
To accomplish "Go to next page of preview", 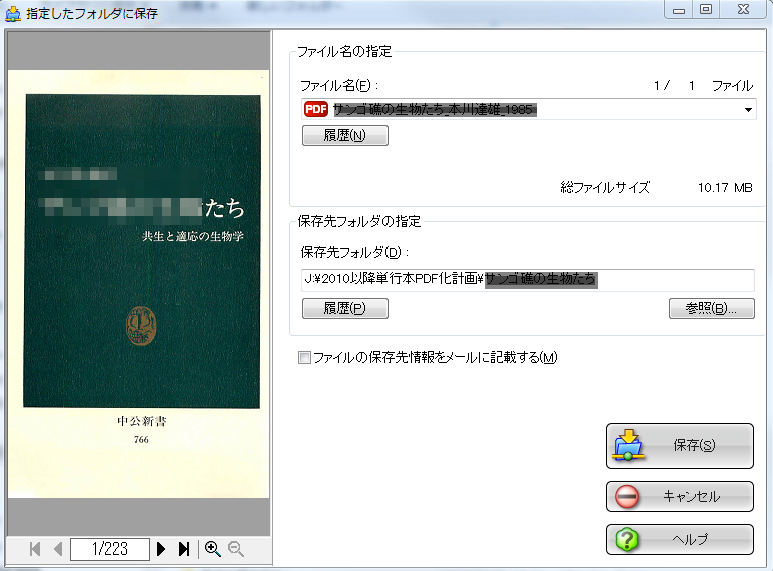I will click(x=161, y=549).
